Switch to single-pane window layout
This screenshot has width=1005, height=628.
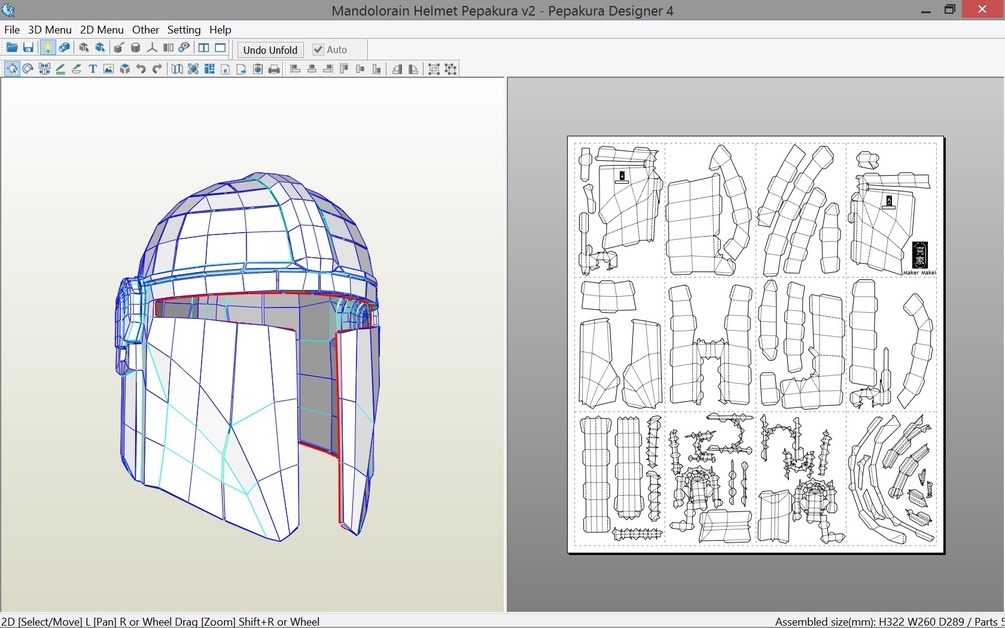pos(220,48)
